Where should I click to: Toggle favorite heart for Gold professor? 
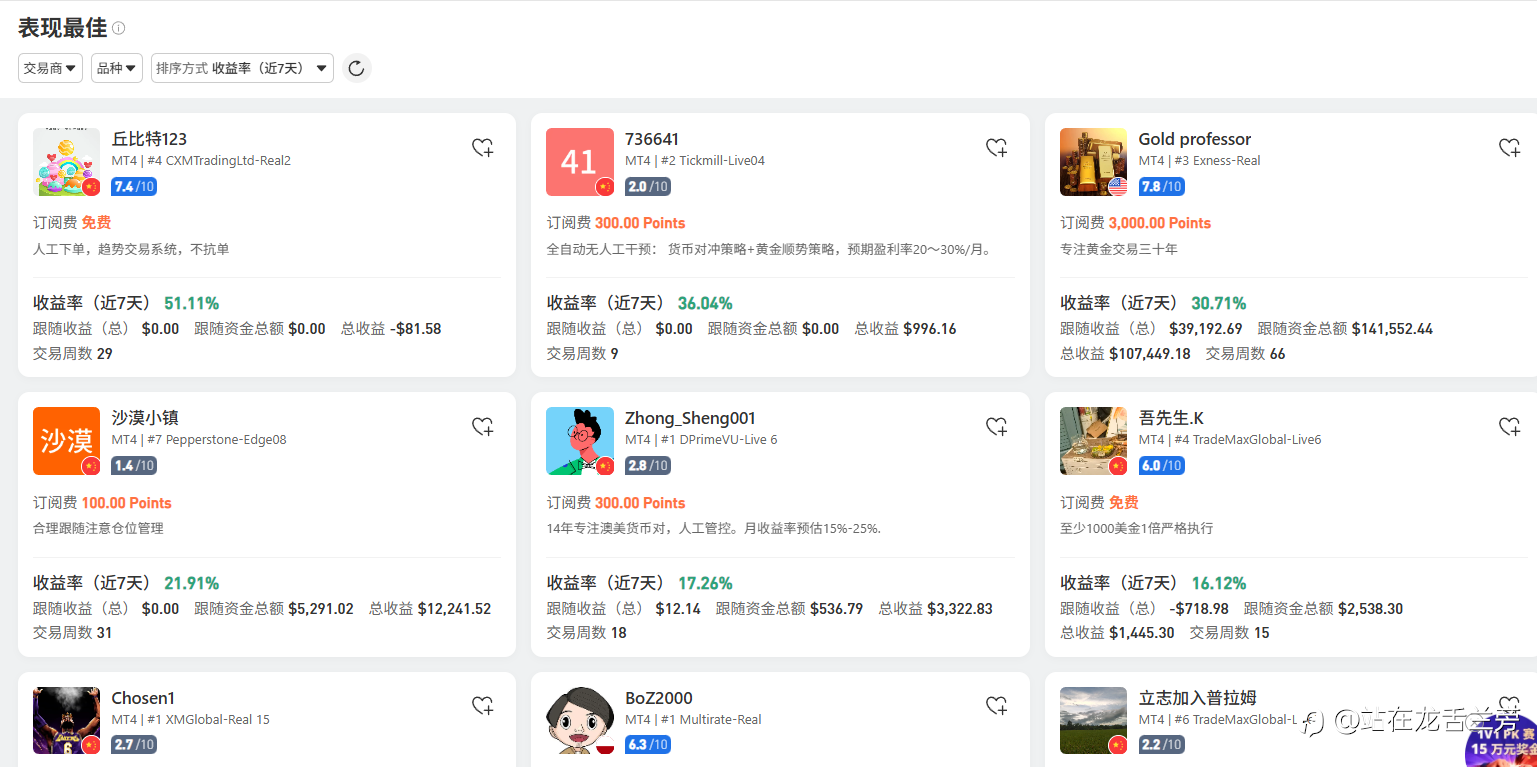click(x=1510, y=148)
